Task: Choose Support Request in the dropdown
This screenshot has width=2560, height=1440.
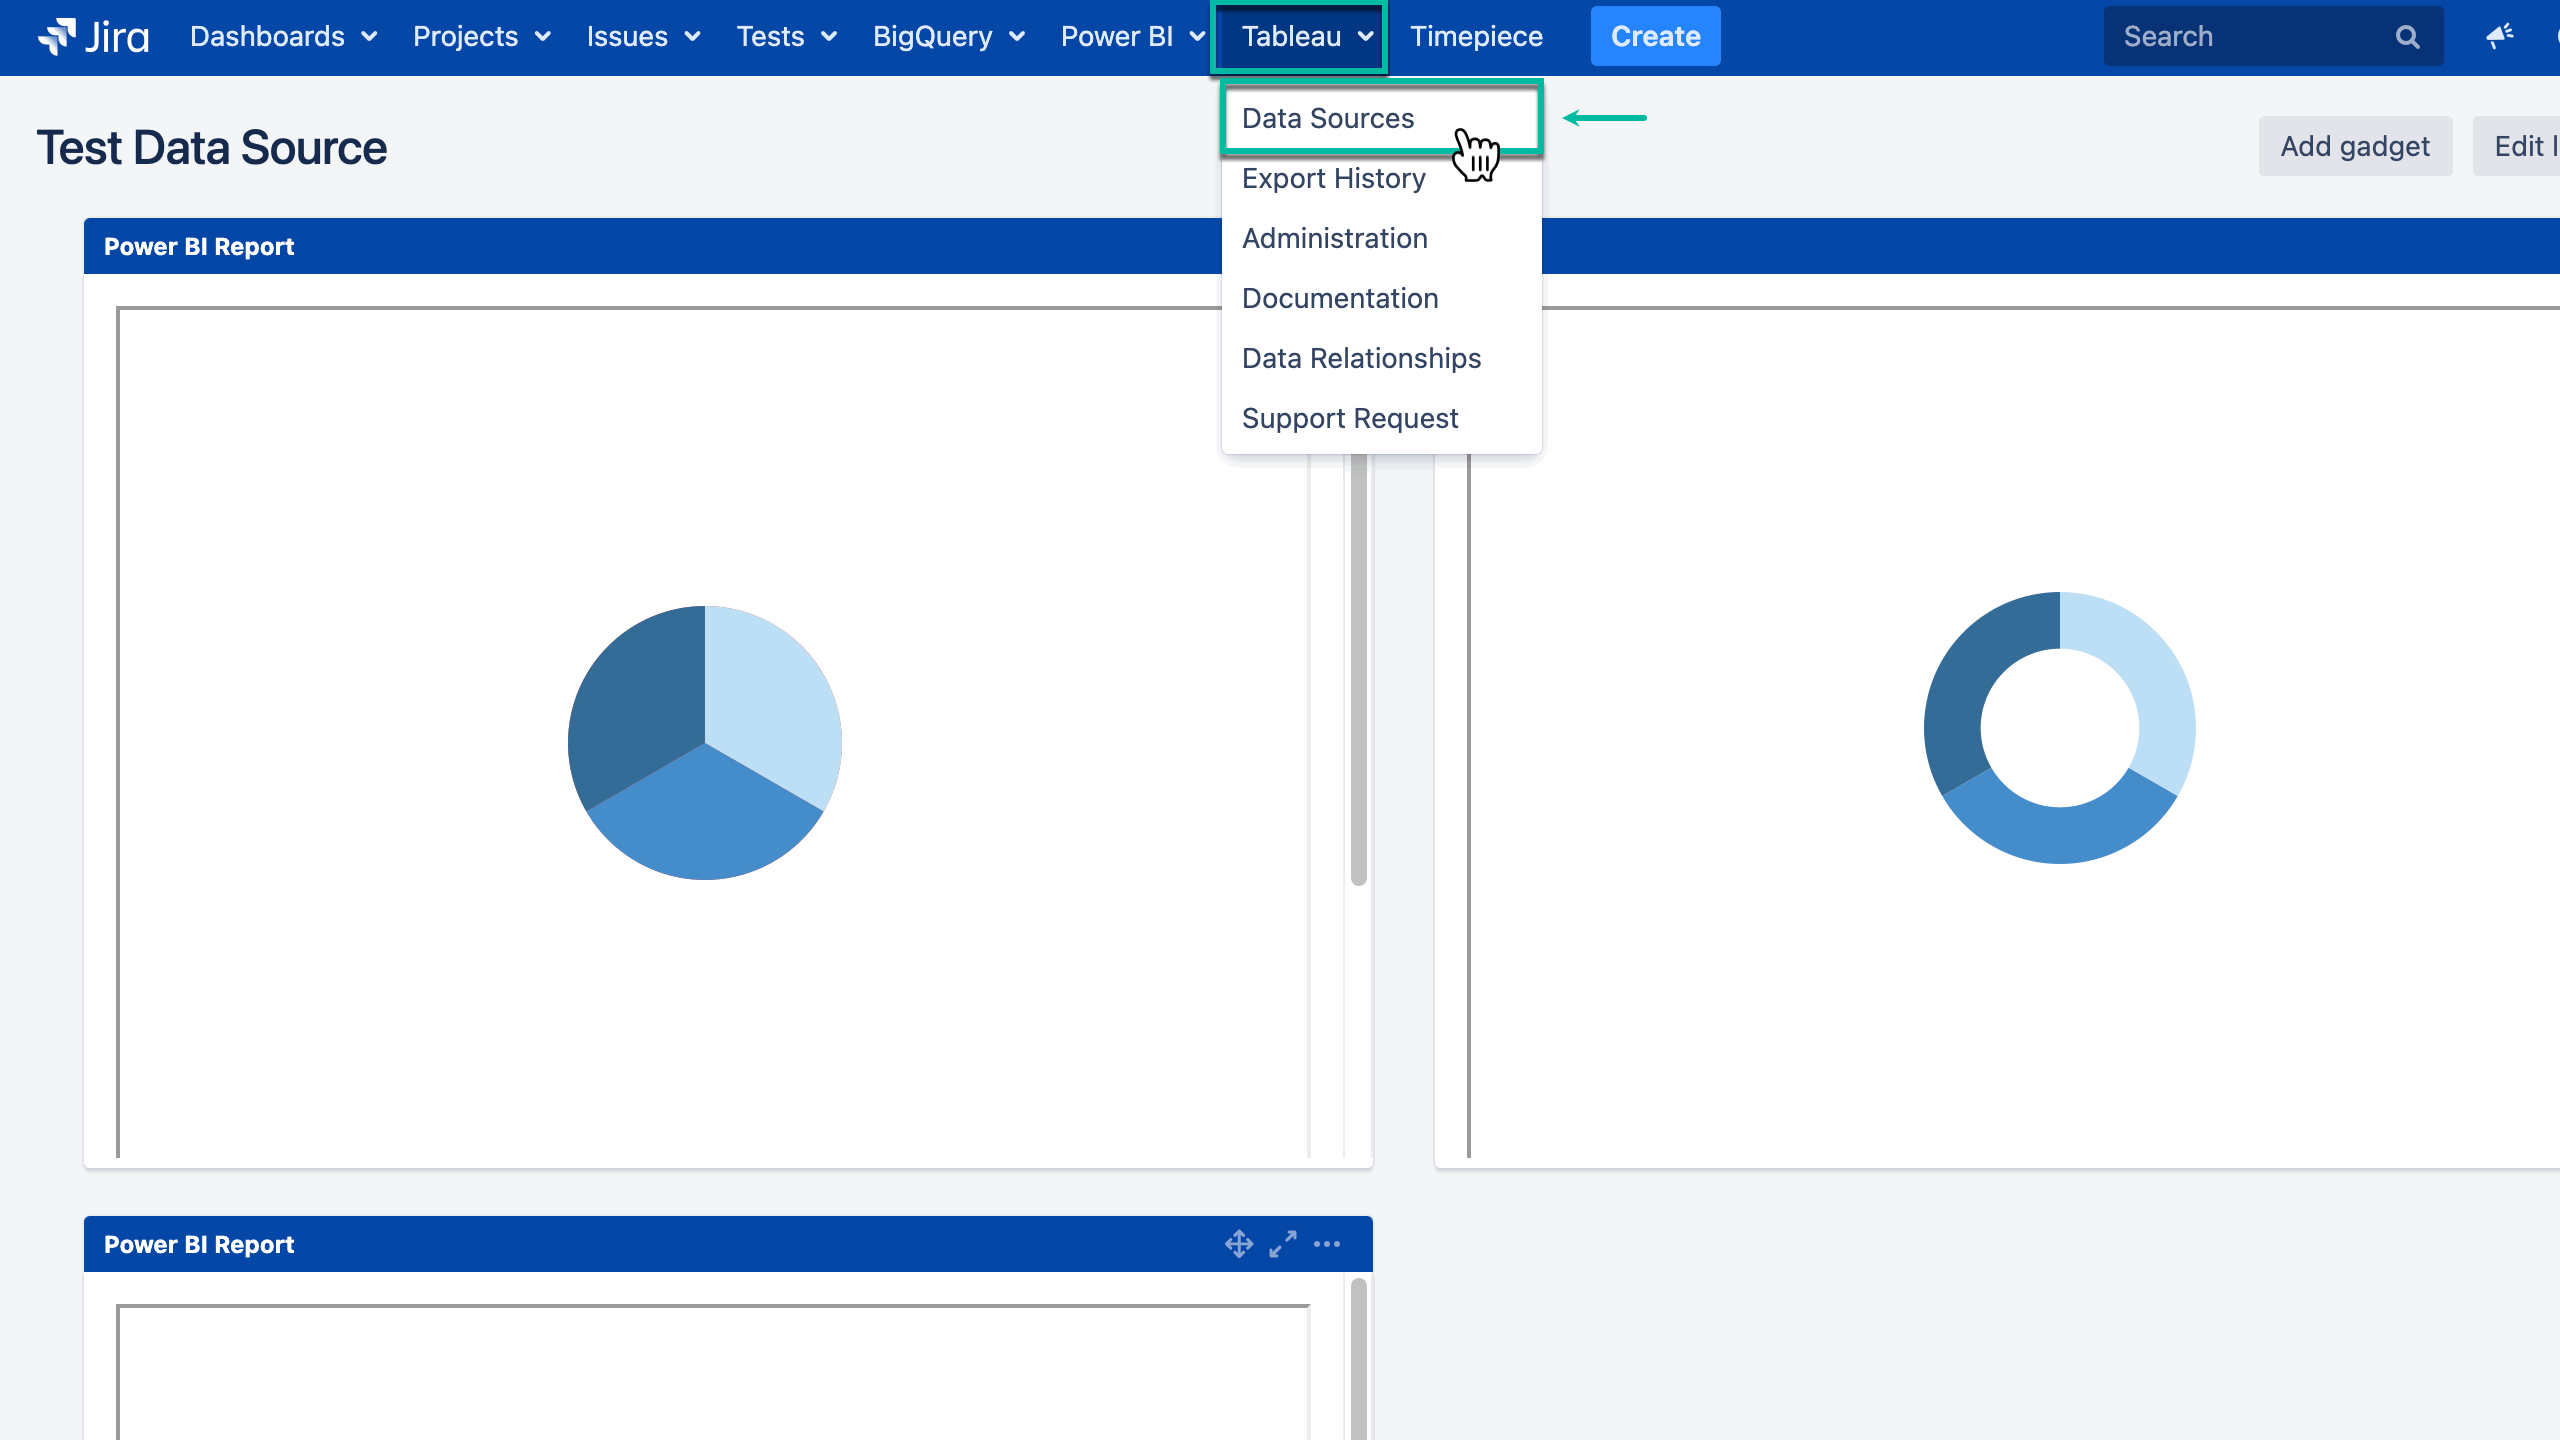Action: coord(1350,418)
